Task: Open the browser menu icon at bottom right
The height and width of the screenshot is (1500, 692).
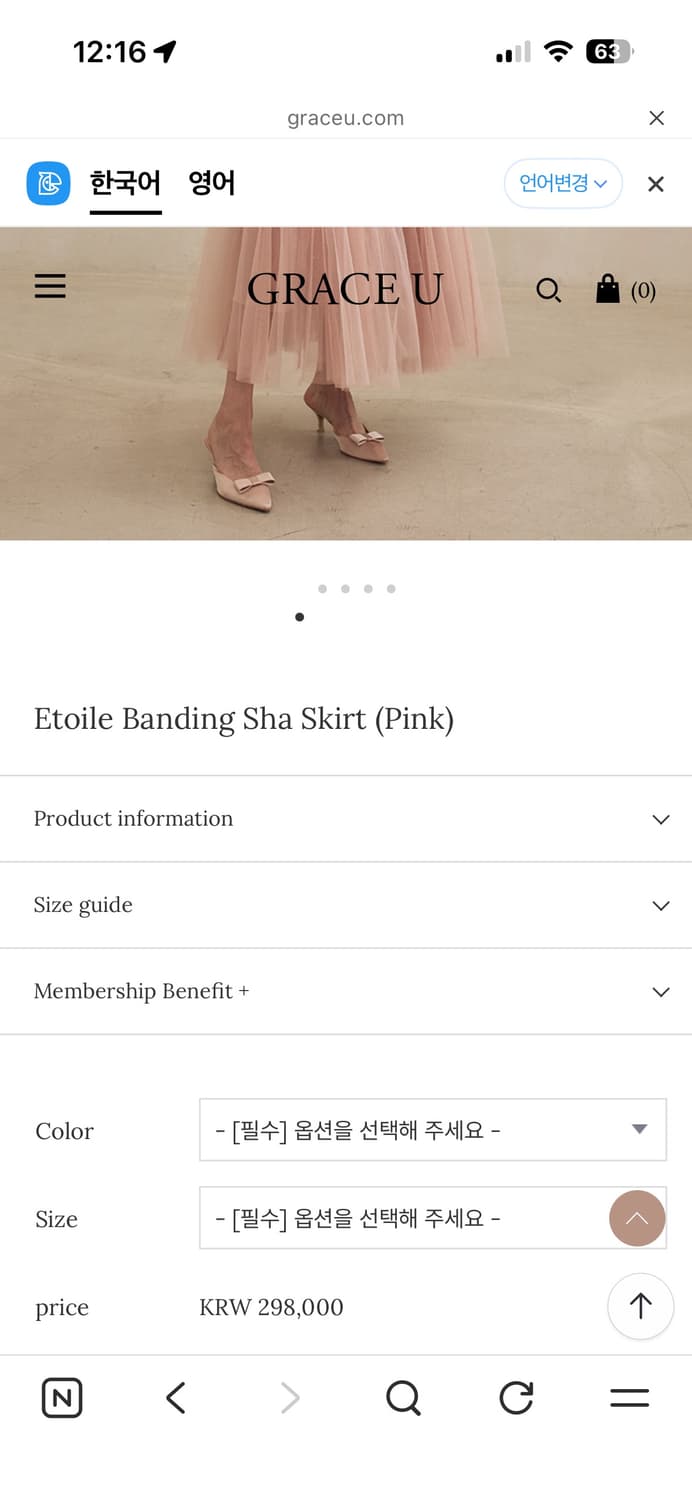Action: (x=629, y=1397)
